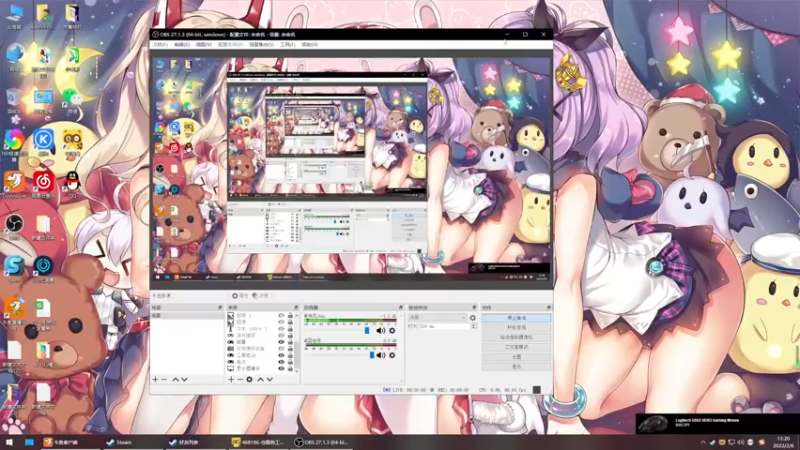Undock the 控件 panel via its header icon

pyautogui.click(x=548, y=308)
